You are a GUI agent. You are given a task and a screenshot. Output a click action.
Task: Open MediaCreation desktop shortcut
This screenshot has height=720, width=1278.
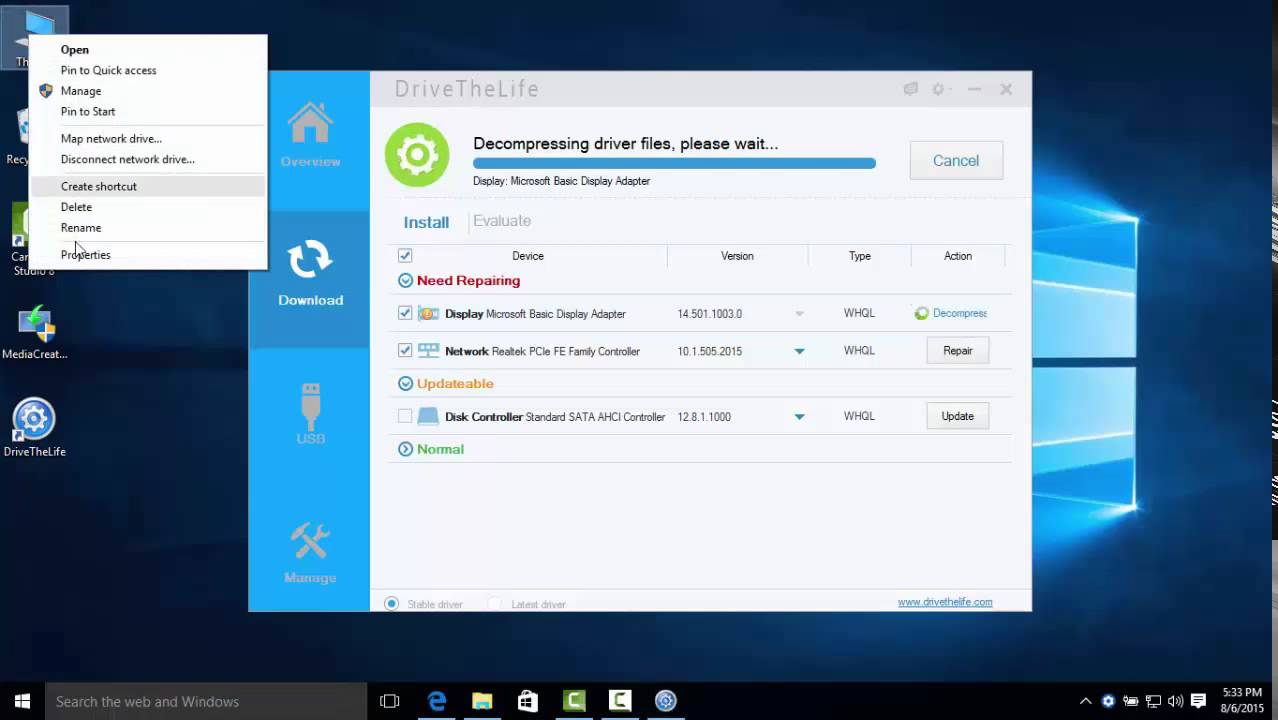click(x=35, y=332)
